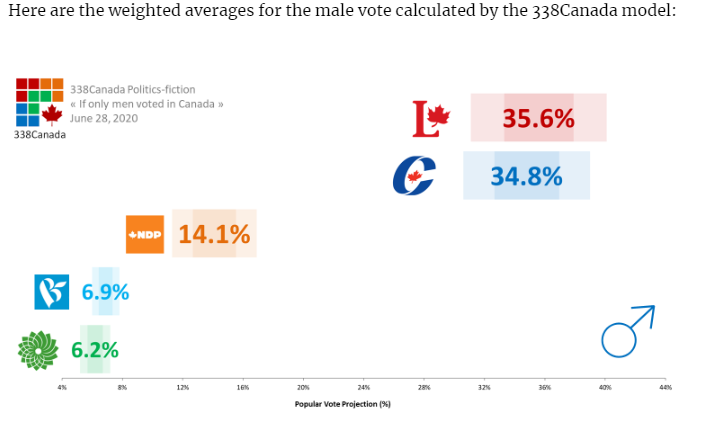Click the Bloc Québécois light blue logo
This screenshot has height=425, width=711.
(52, 292)
